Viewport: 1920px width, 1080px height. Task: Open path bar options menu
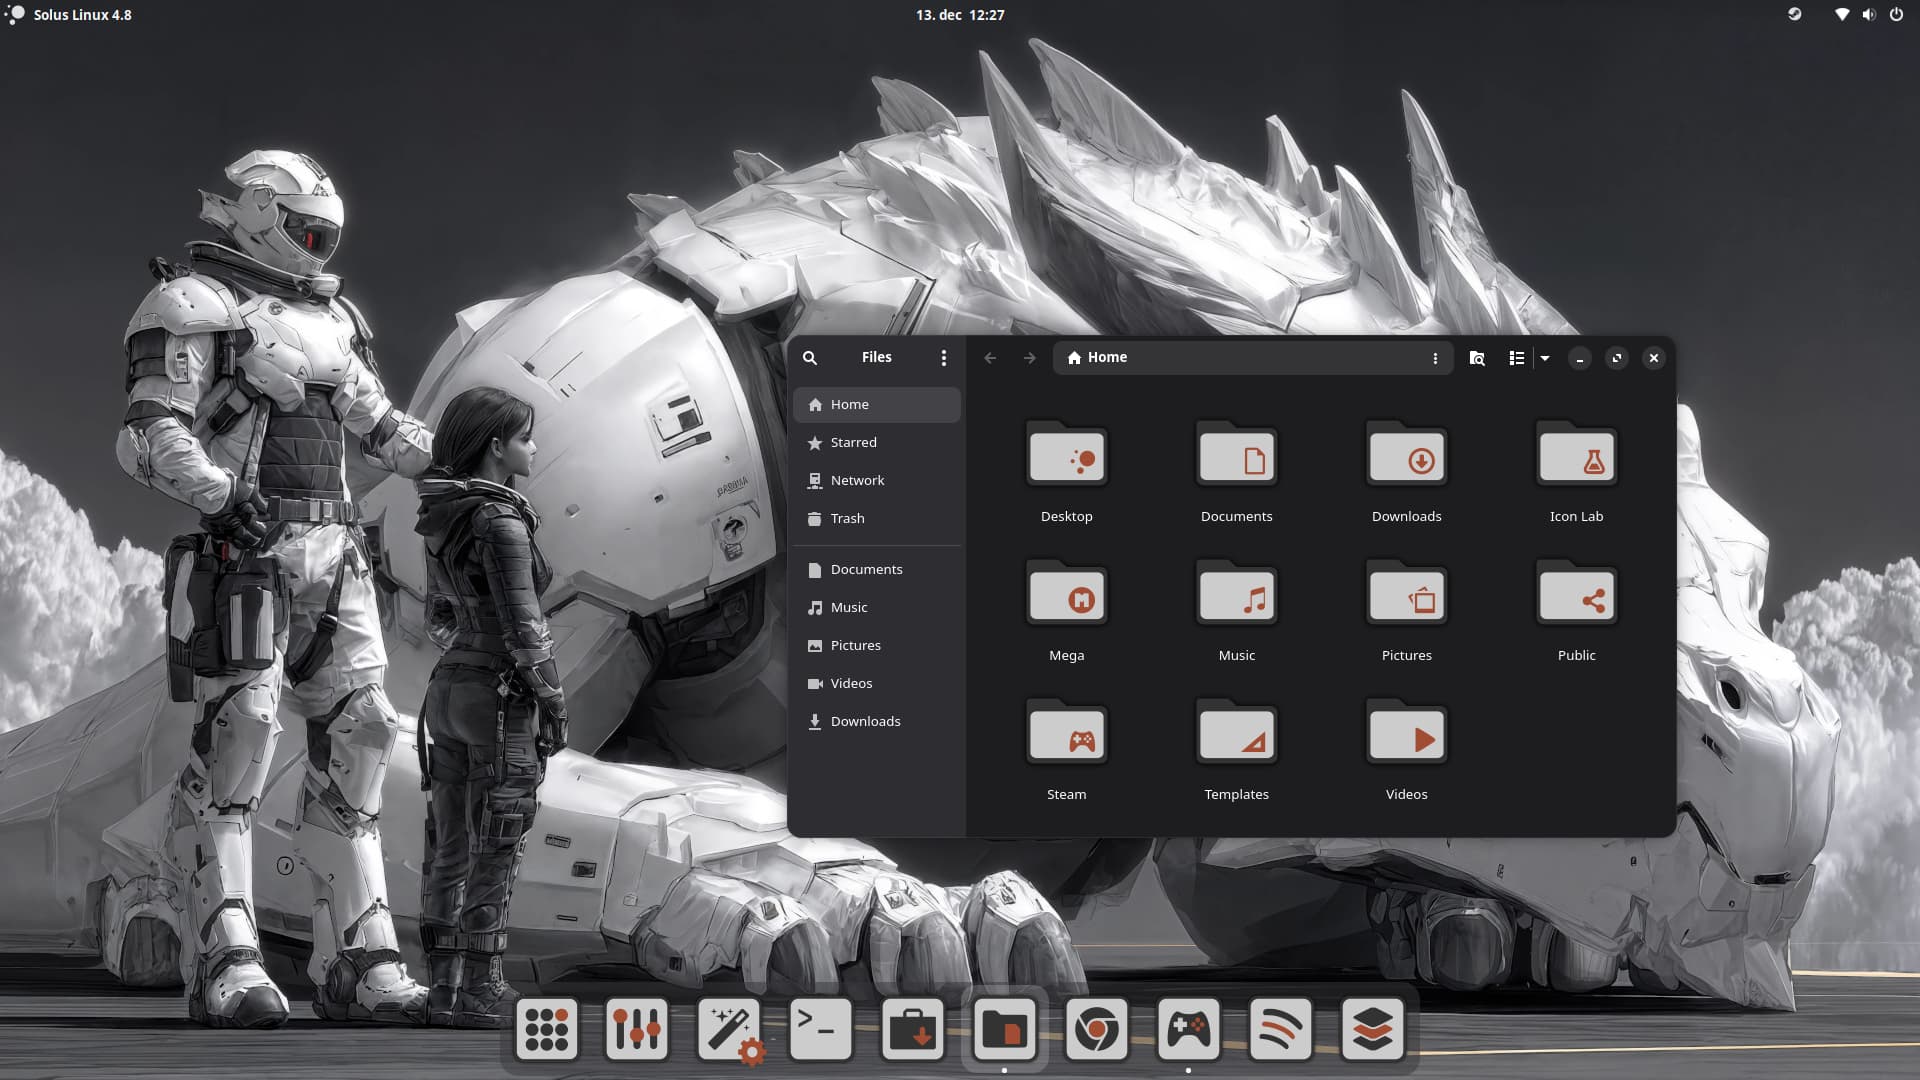click(x=1435, y=358)
